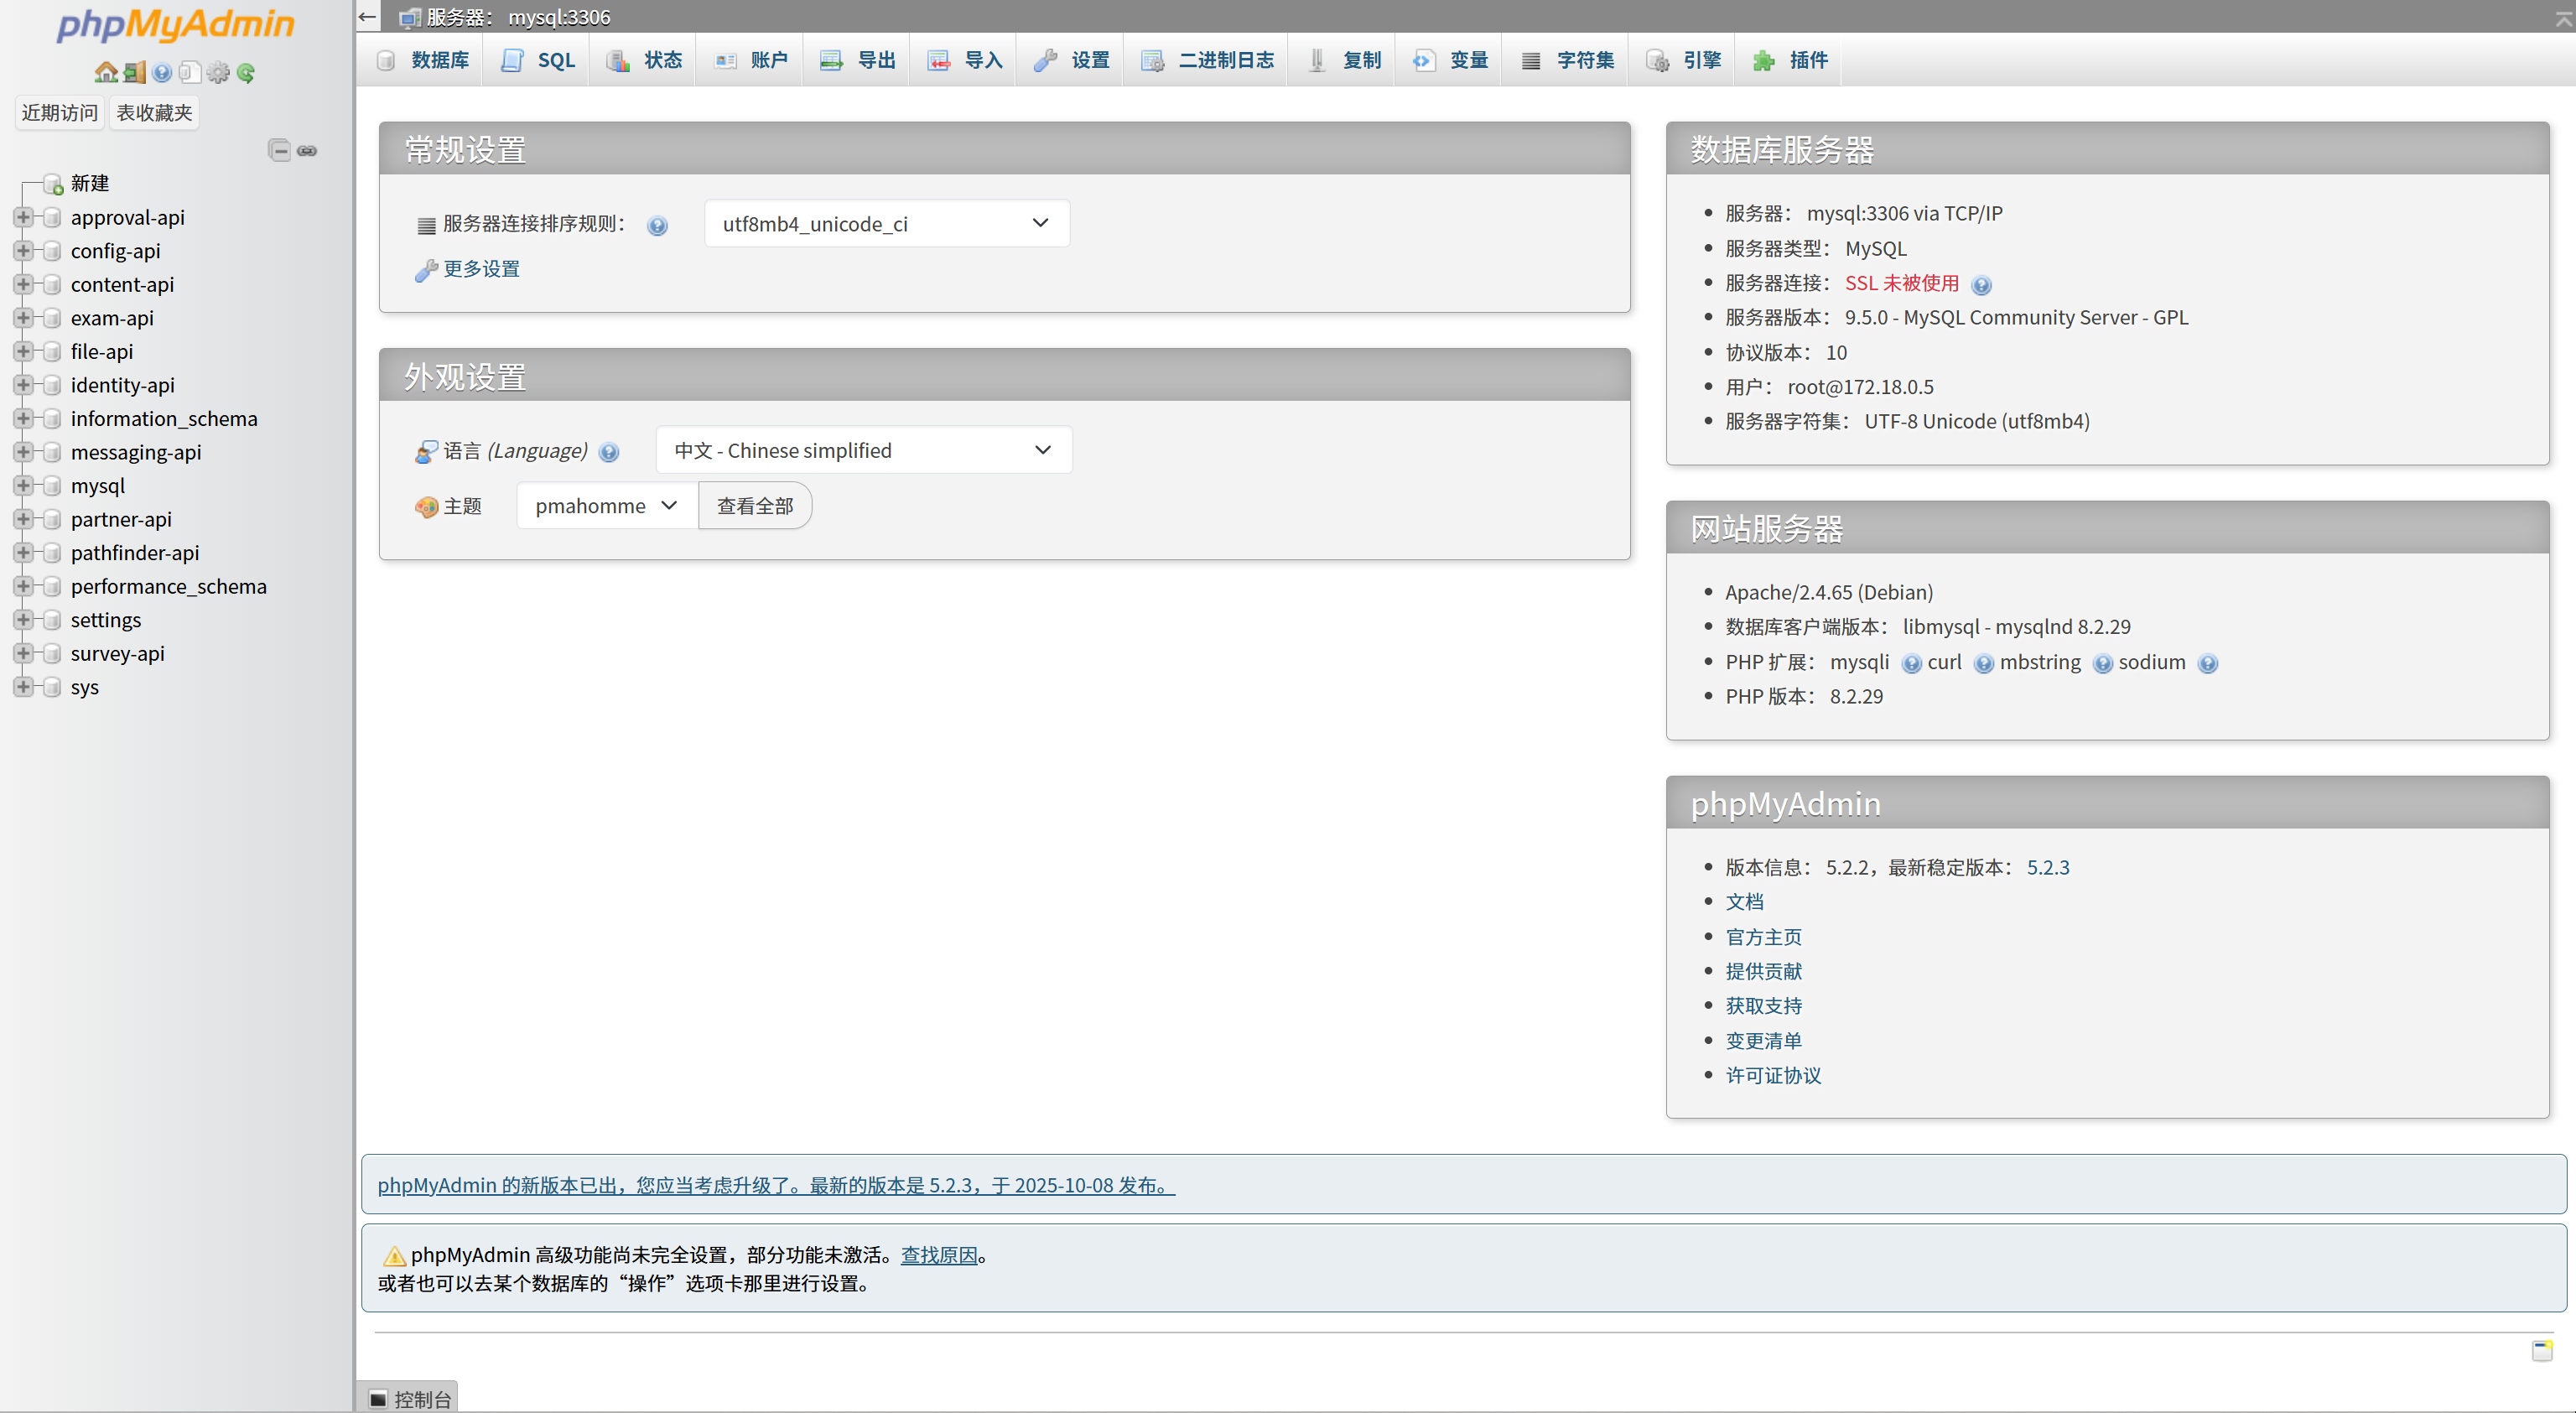Switch to the 导出 (Export) tab

click(x=858, y=60)
